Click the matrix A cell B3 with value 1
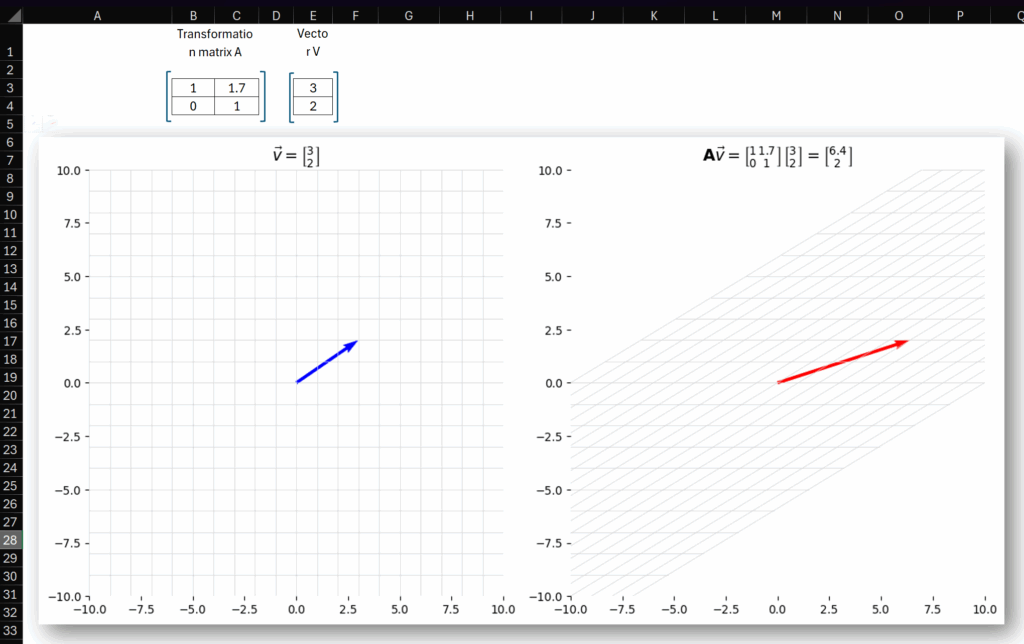Screen dimensions: 1024x644 tap(193, 88)
